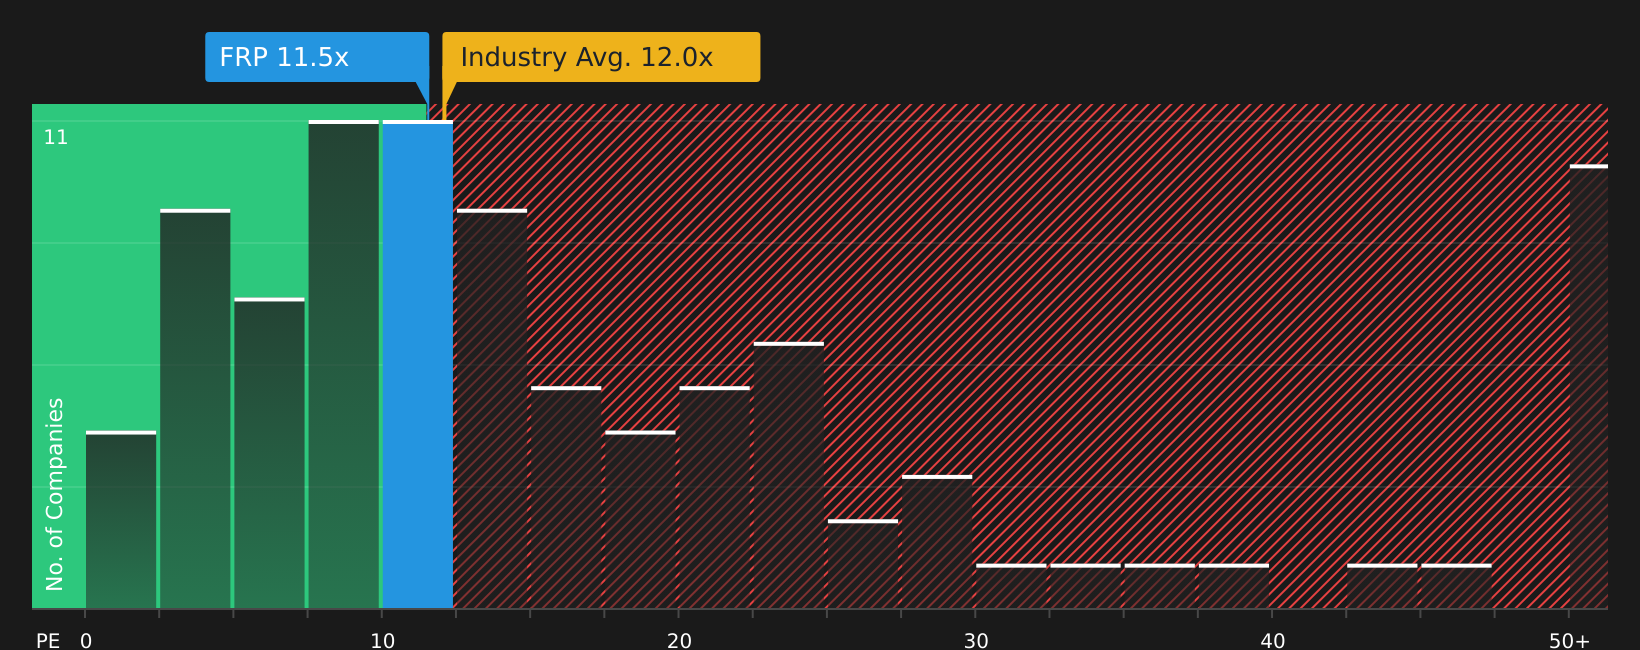Select the bar for PE 0 to 2.5
The image size is (1640, 650).
click(x=121, y=520)
